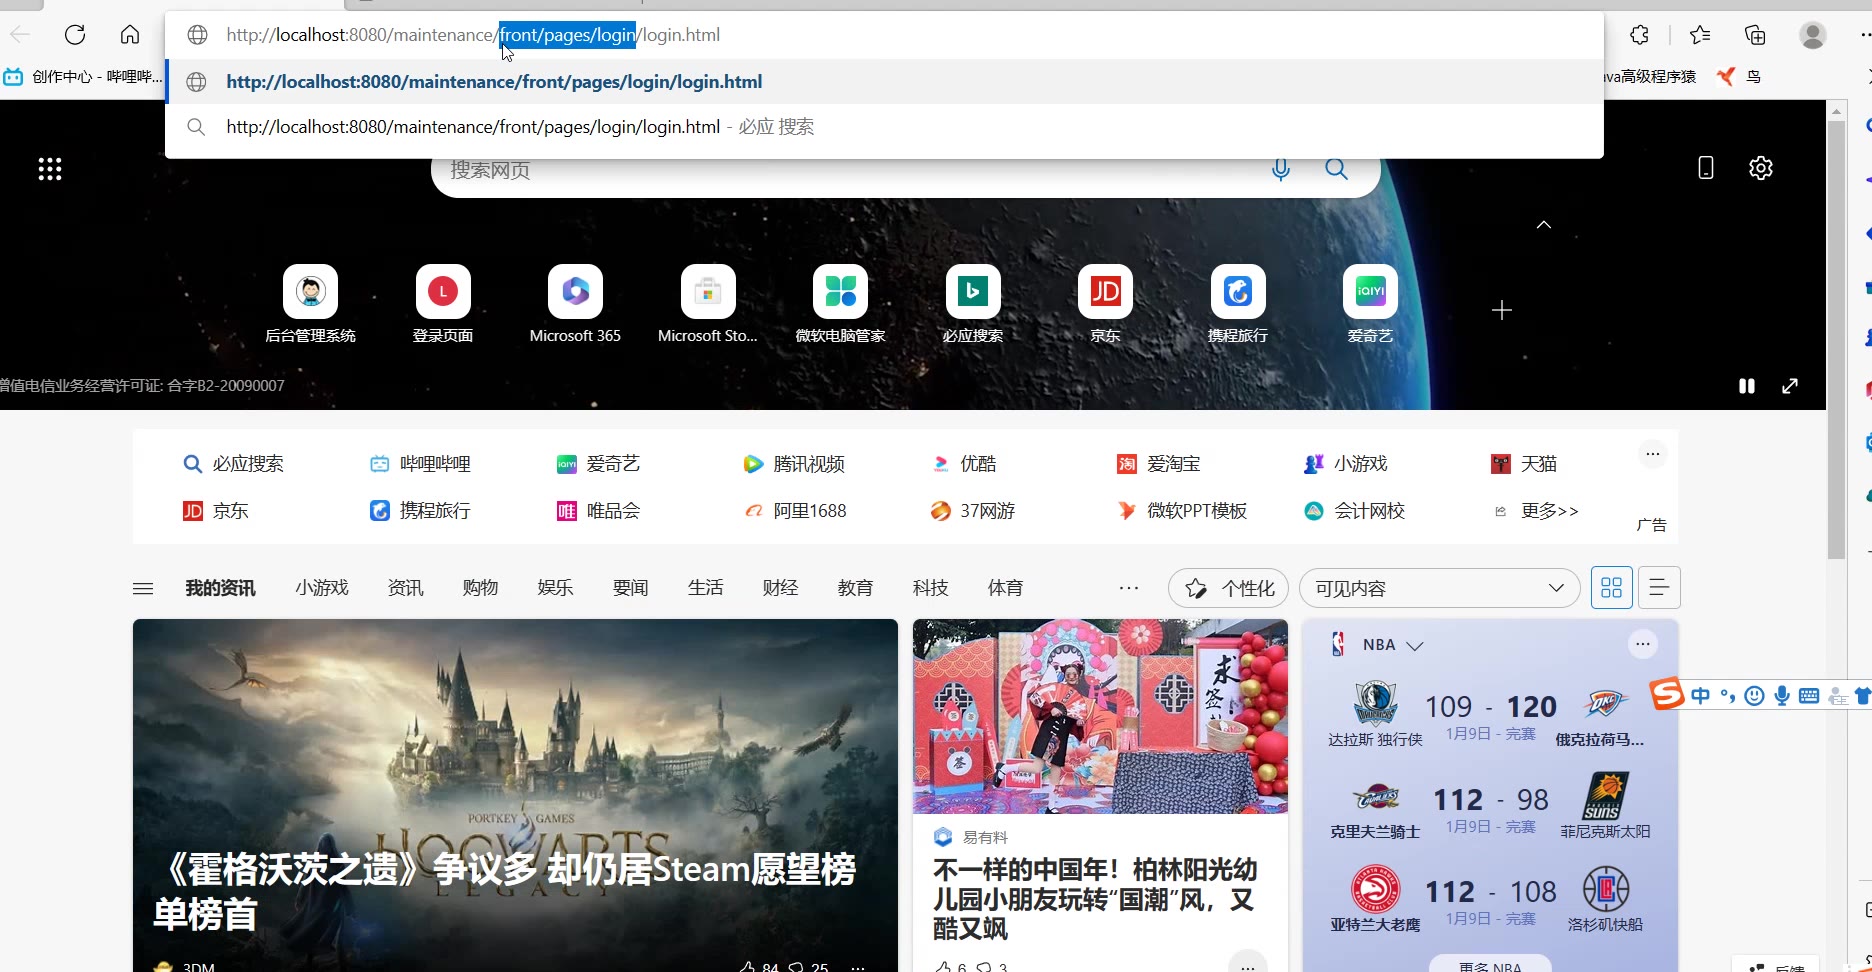
Task: Open the 爱奇艺 iQIYI shortcut tile
Action: click(1370, 305)
